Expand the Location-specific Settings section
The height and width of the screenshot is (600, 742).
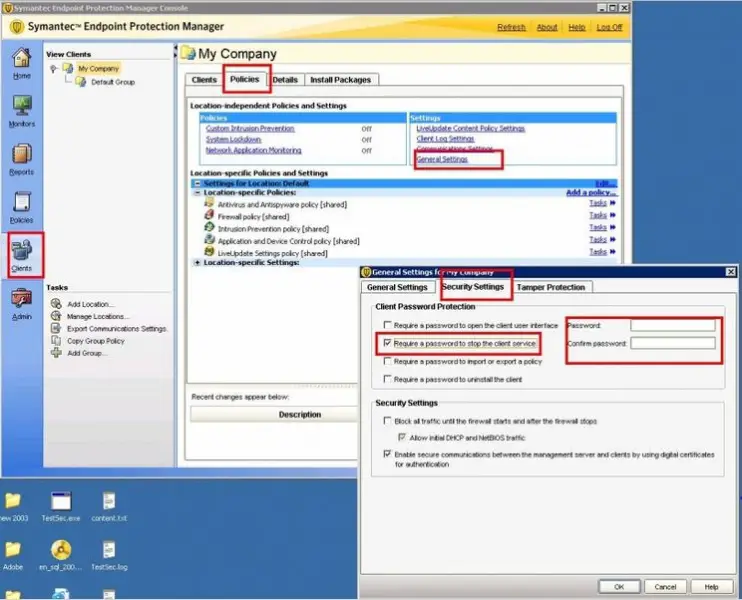coord(197,263)
